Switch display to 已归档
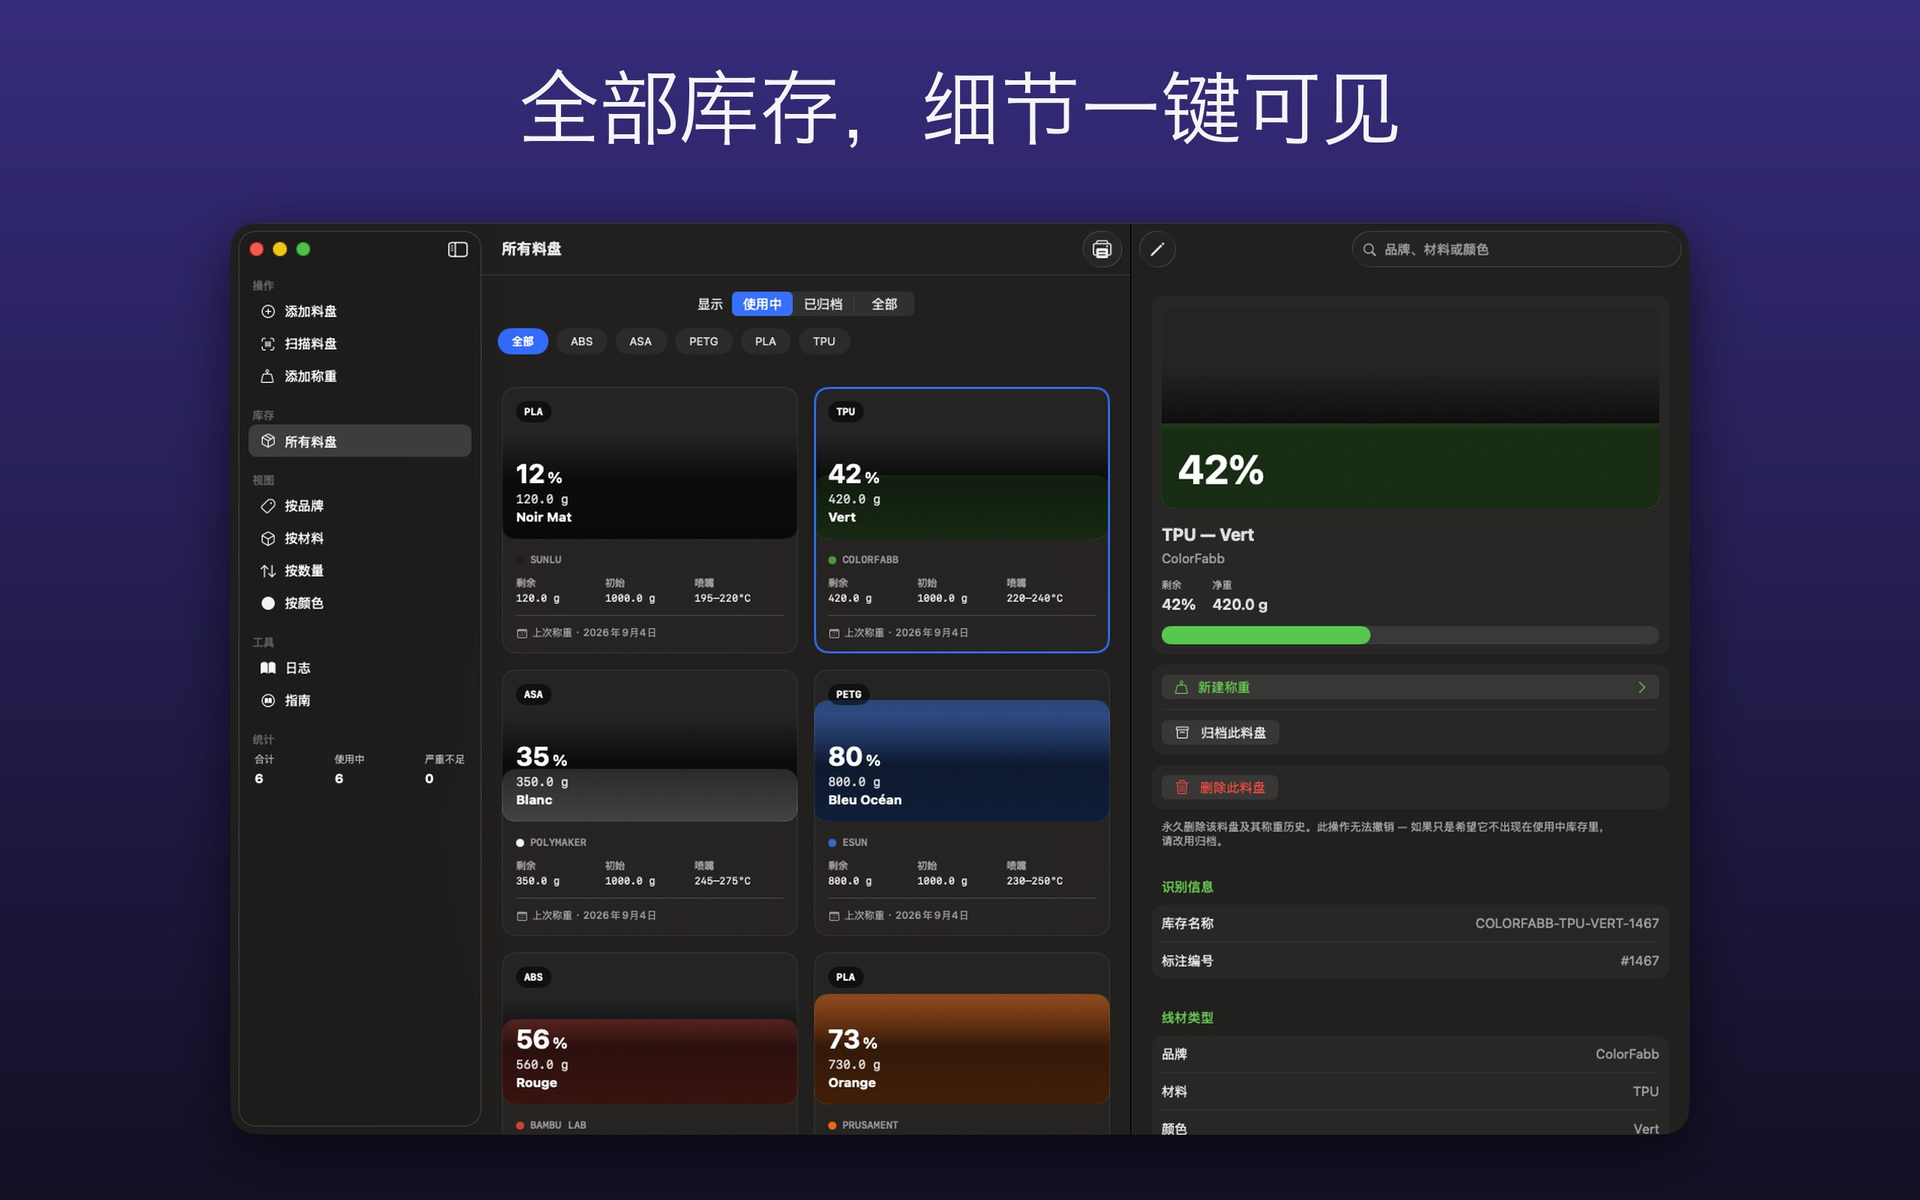Viewport: 1920px width, 1200px height. click(x=823, y=304)
